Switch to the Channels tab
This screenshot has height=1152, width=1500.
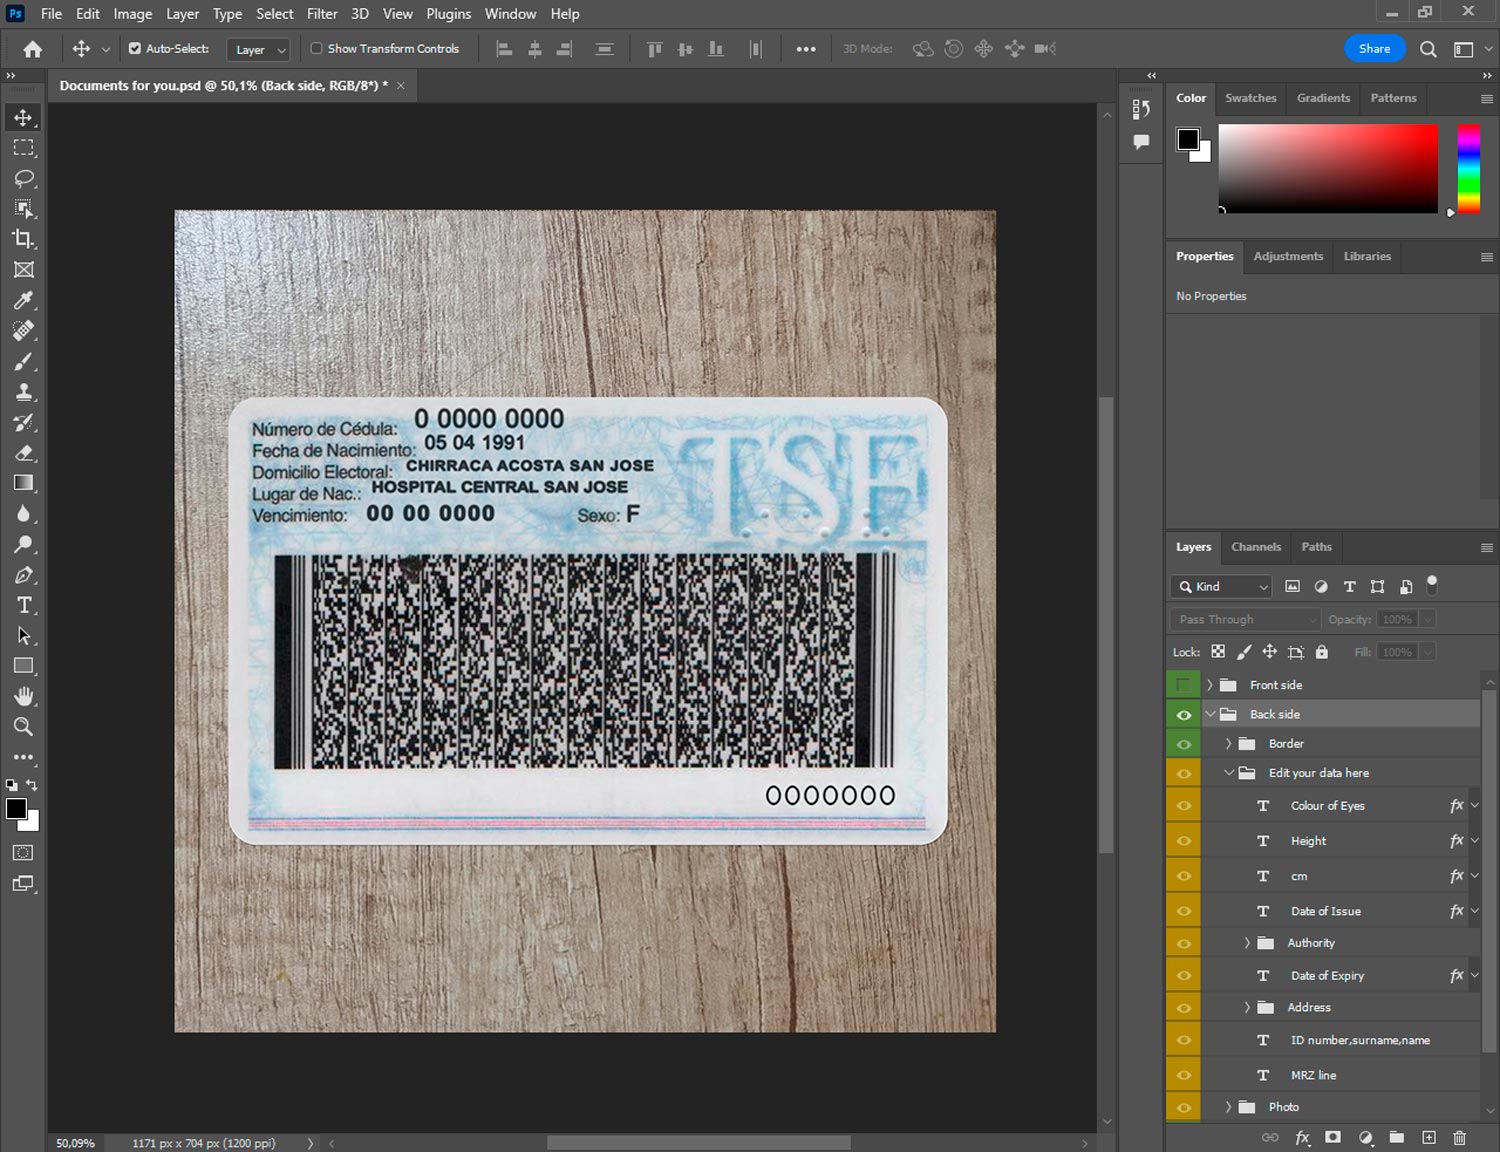[1255, 547]
